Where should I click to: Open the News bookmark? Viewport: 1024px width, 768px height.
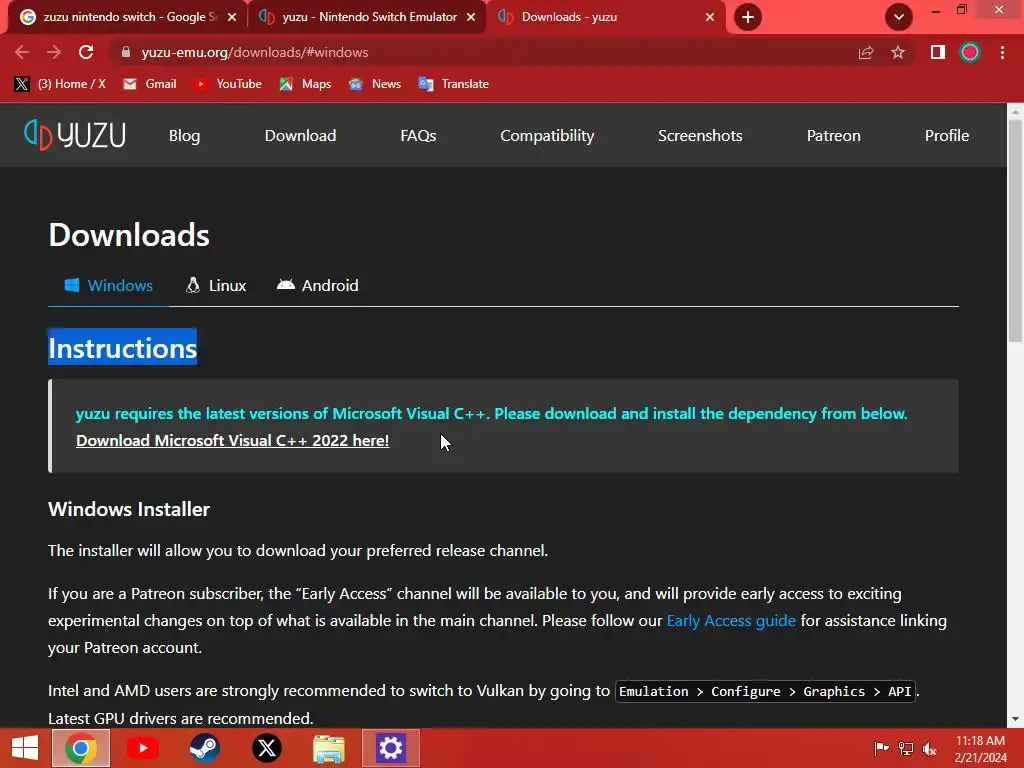pos(375,84)
